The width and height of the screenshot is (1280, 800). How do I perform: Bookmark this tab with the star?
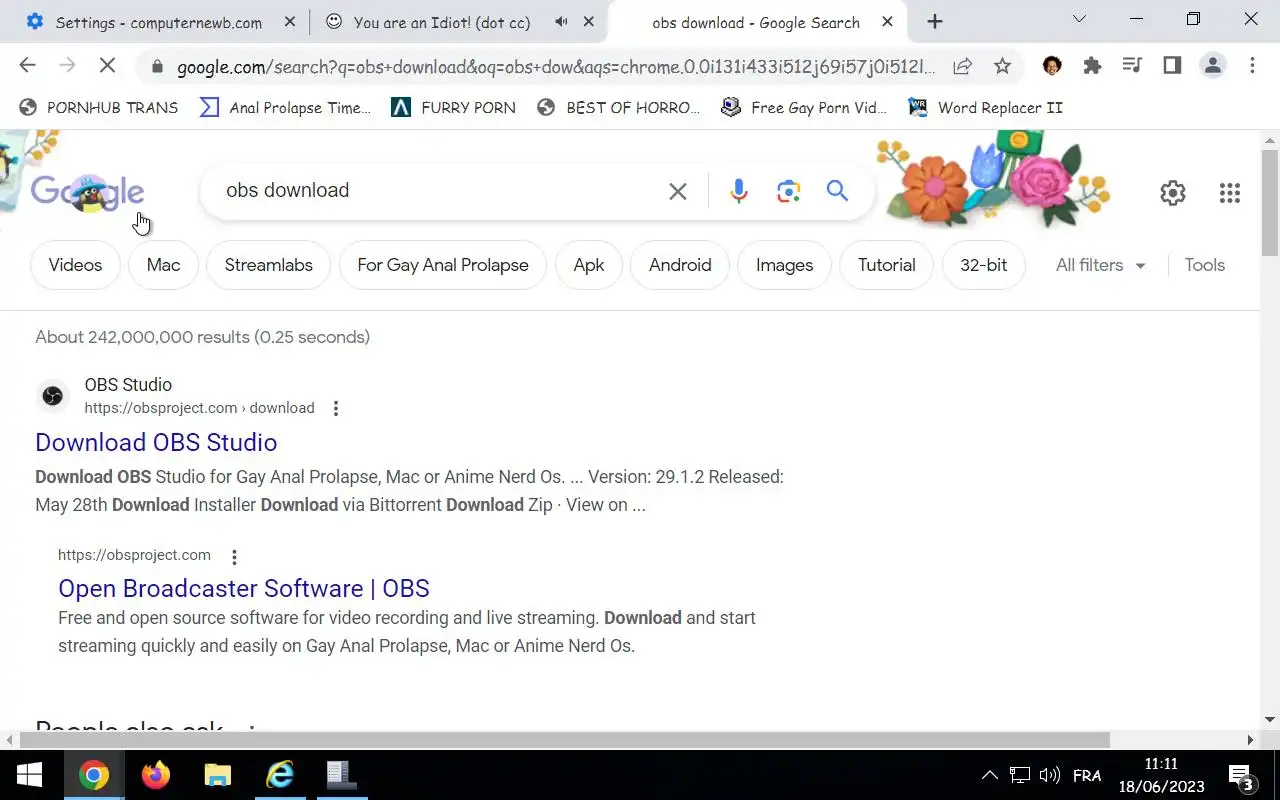point(1002,66)
